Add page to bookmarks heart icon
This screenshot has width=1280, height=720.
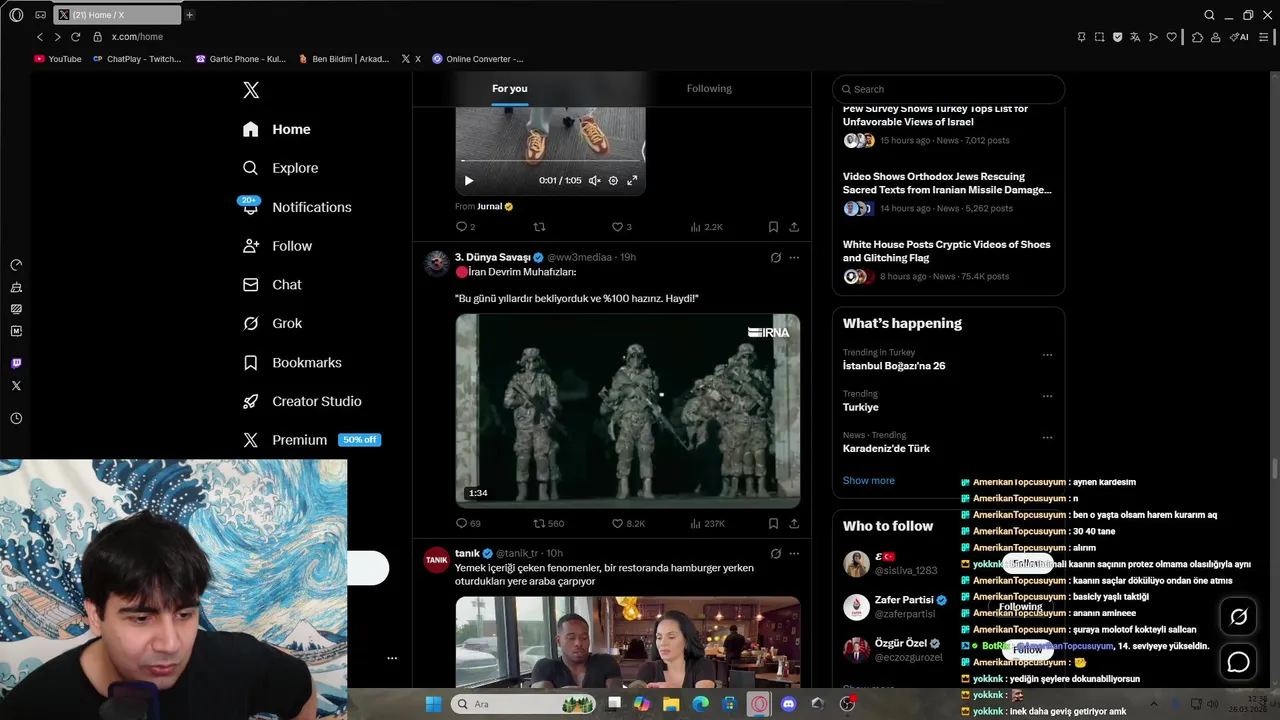[1171, 37]
